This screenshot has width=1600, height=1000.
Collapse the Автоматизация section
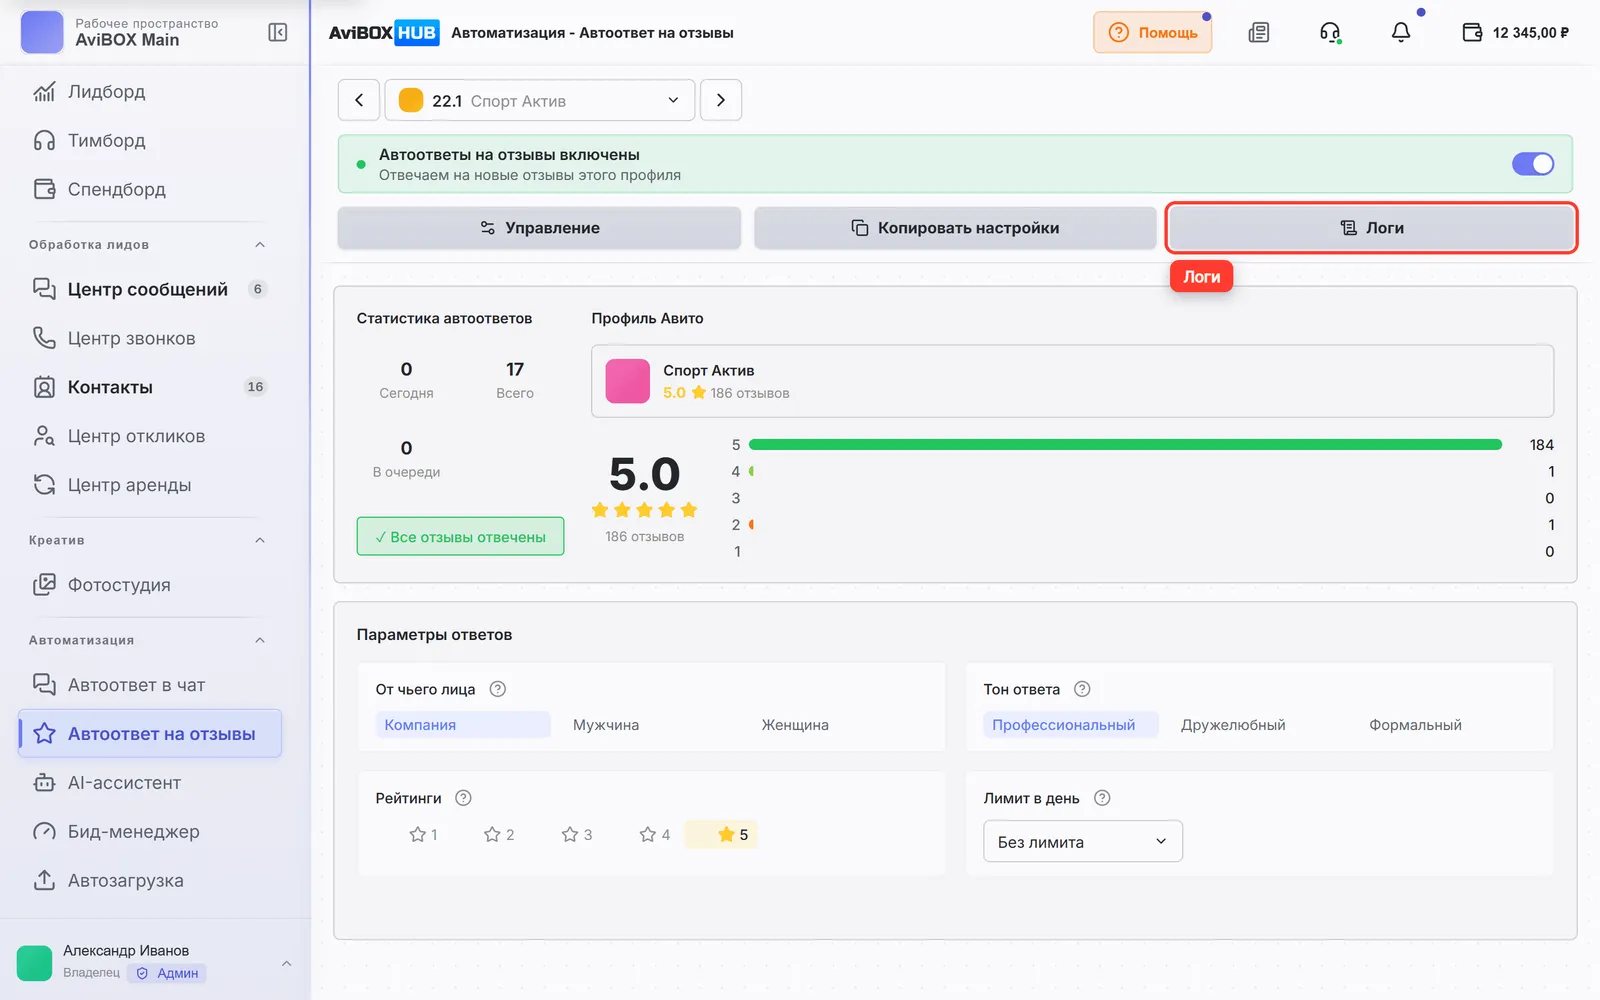click(260, 640)
